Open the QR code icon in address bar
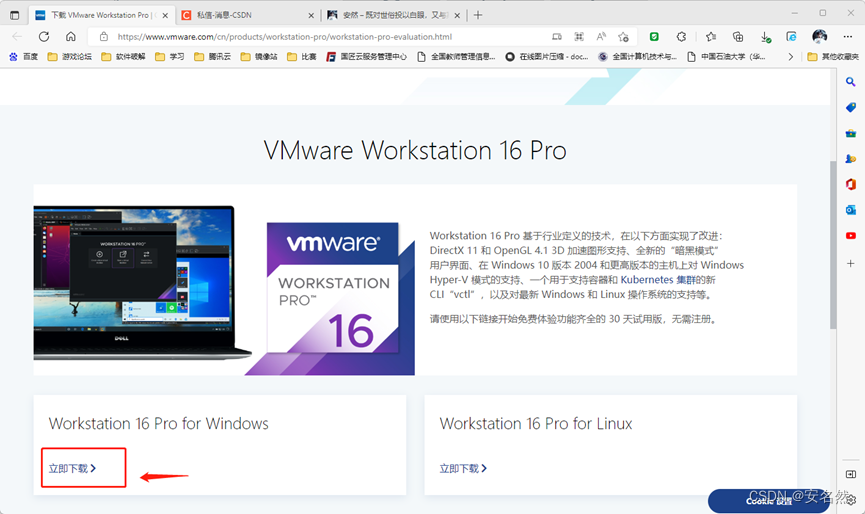The width and height of the screenshot is (865, 514). click(579, 37)
